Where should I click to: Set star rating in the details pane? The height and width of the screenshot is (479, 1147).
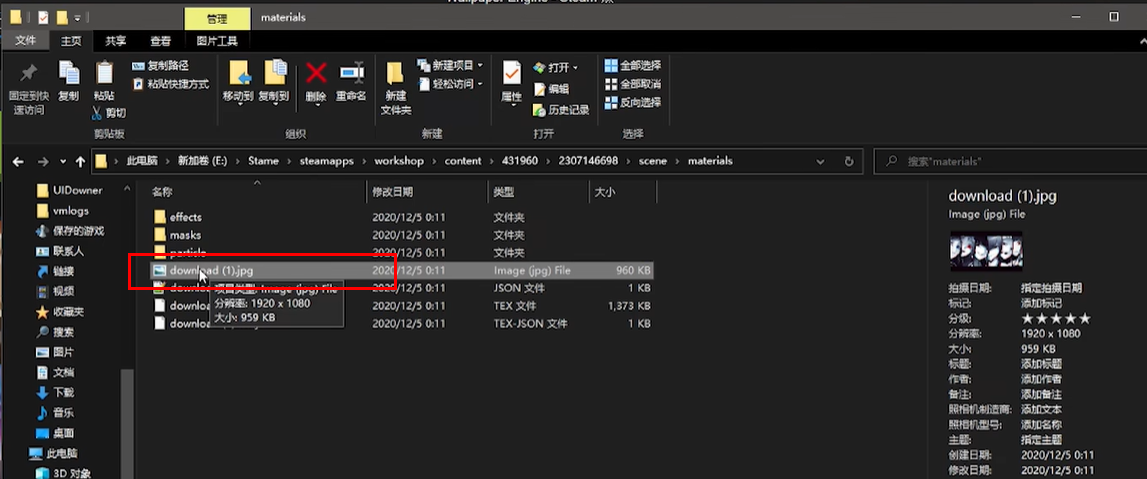(1055, 318)
